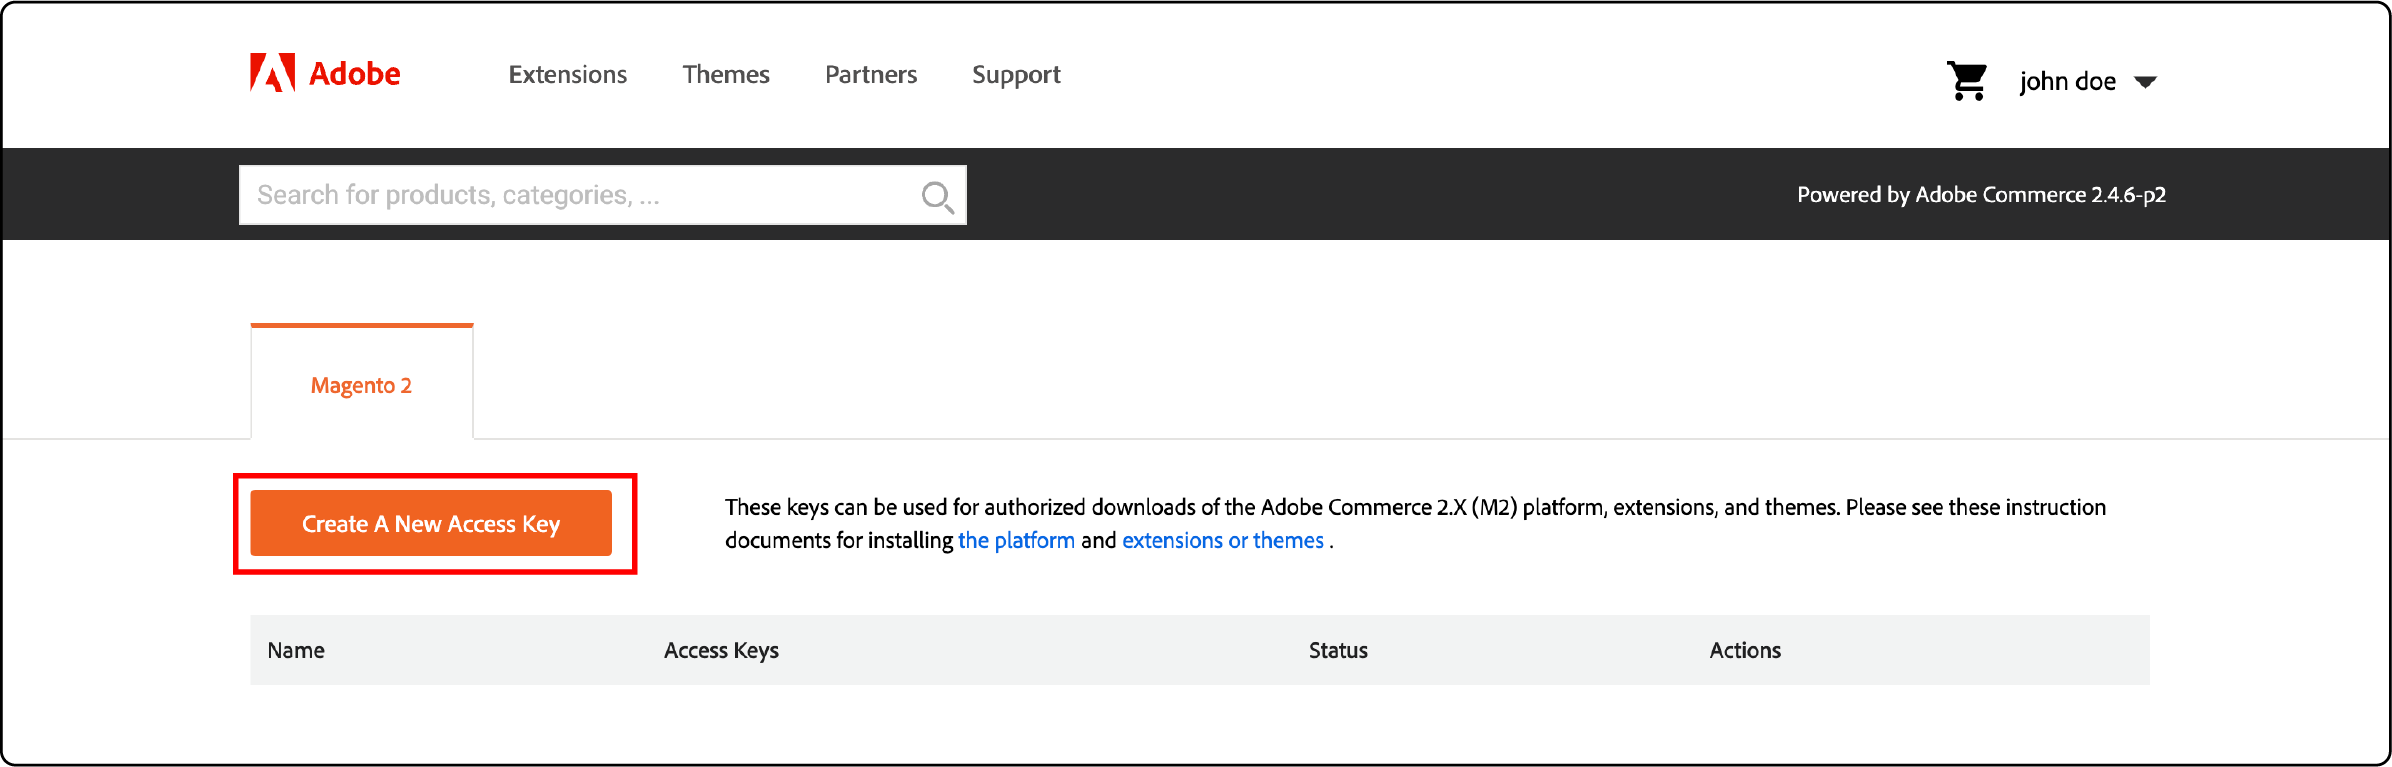Follow the "the platform" link
The image size is (2392, 767).
(x=1016, y=541)
